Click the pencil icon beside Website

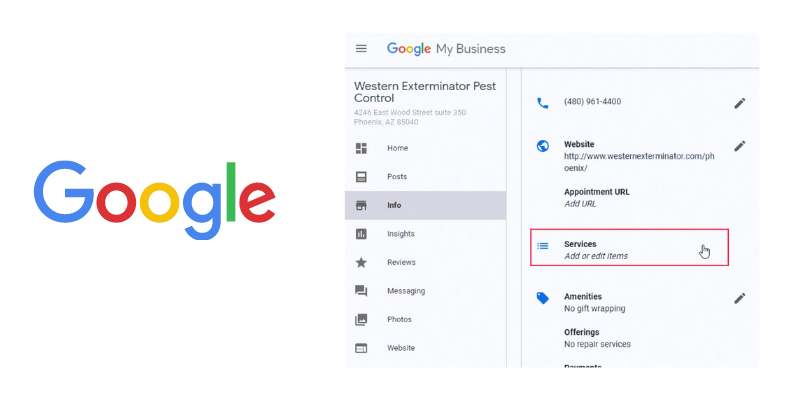pos(740,146)
